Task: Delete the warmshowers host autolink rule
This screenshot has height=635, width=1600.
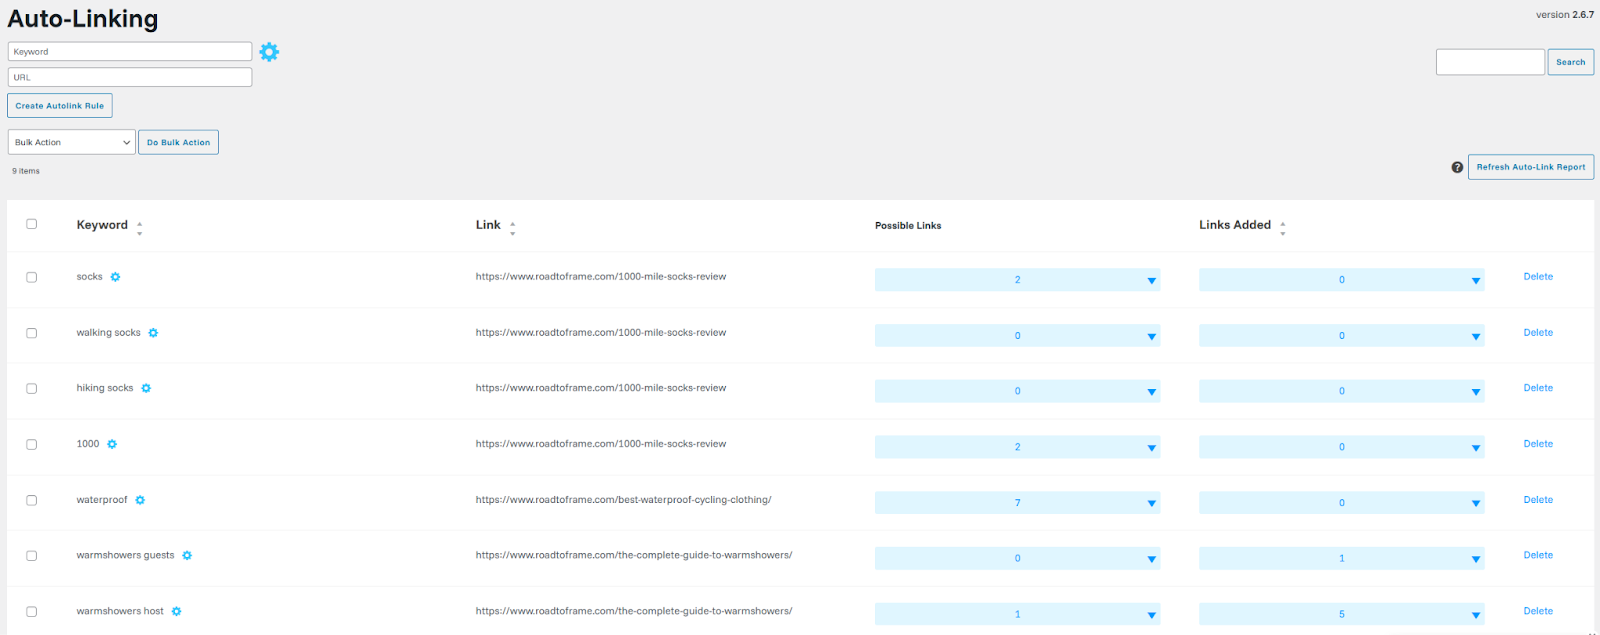Action: pos(1538,611)
